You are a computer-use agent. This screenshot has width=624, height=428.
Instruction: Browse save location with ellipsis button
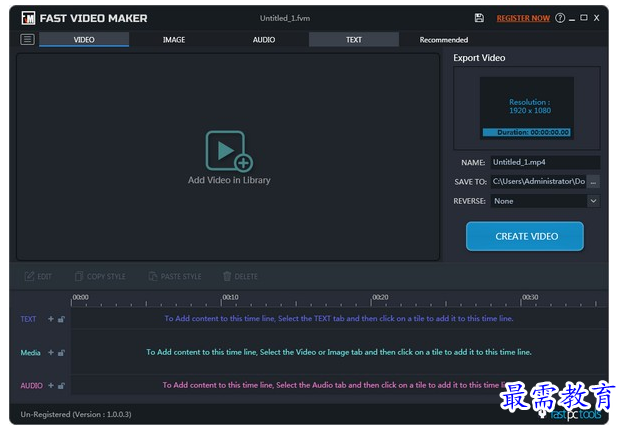click(x=593, y=182)
